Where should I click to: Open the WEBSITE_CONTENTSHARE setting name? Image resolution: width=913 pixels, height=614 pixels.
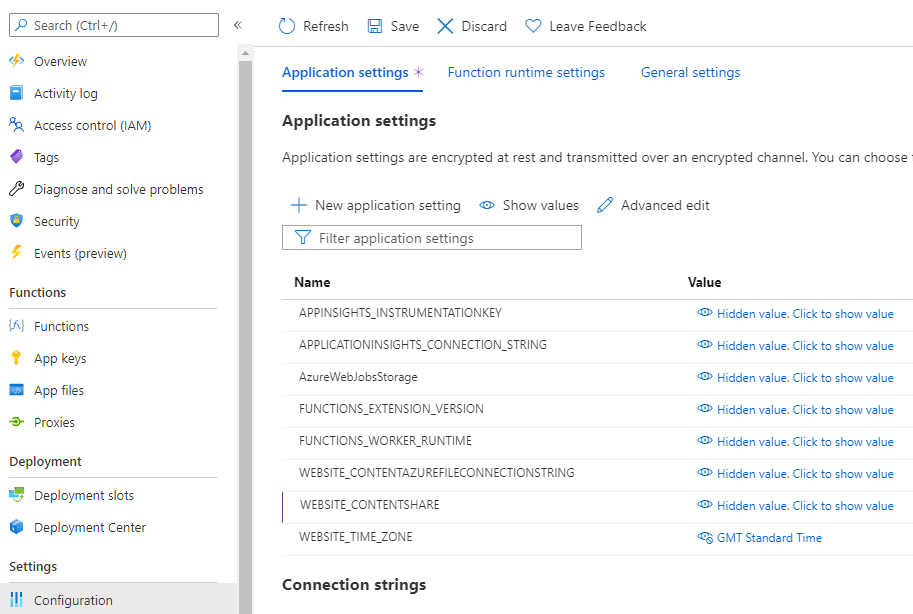point(369,505)
